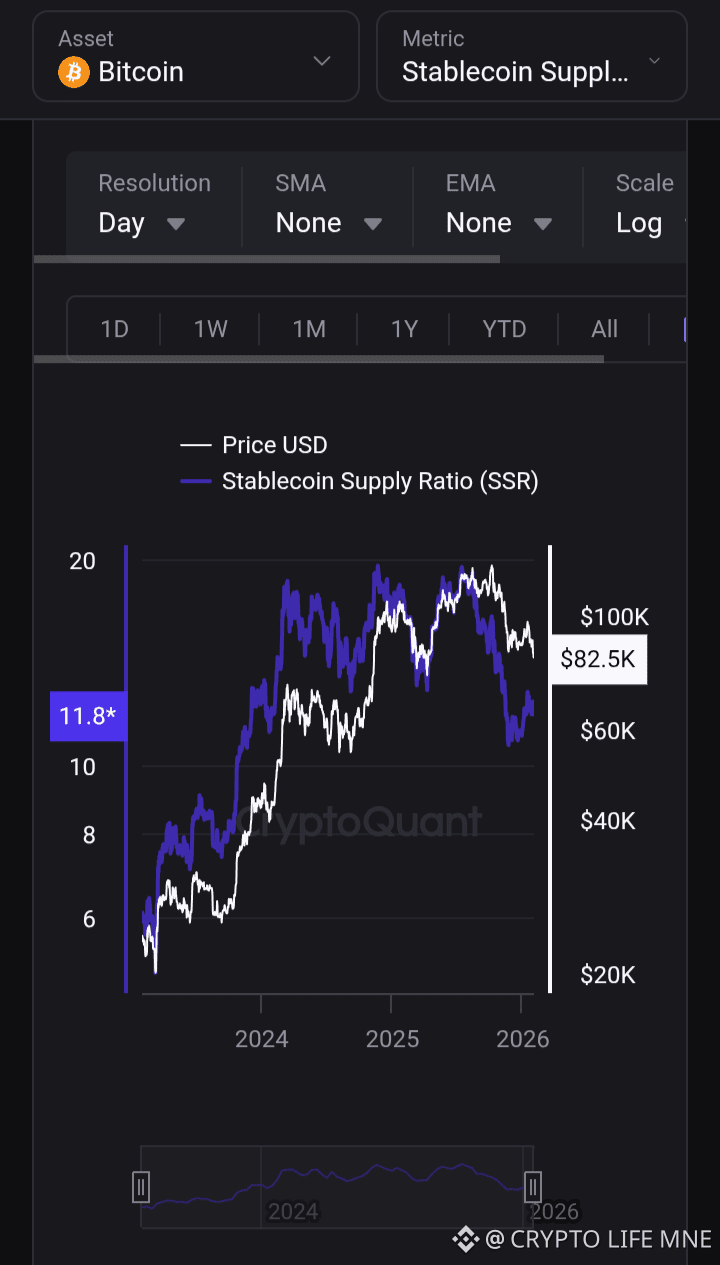This screenshot has height=1265, width=720.
Task: Toggle the Price USD series in legend
Action: pyautogui.click(x=274, y=445)
